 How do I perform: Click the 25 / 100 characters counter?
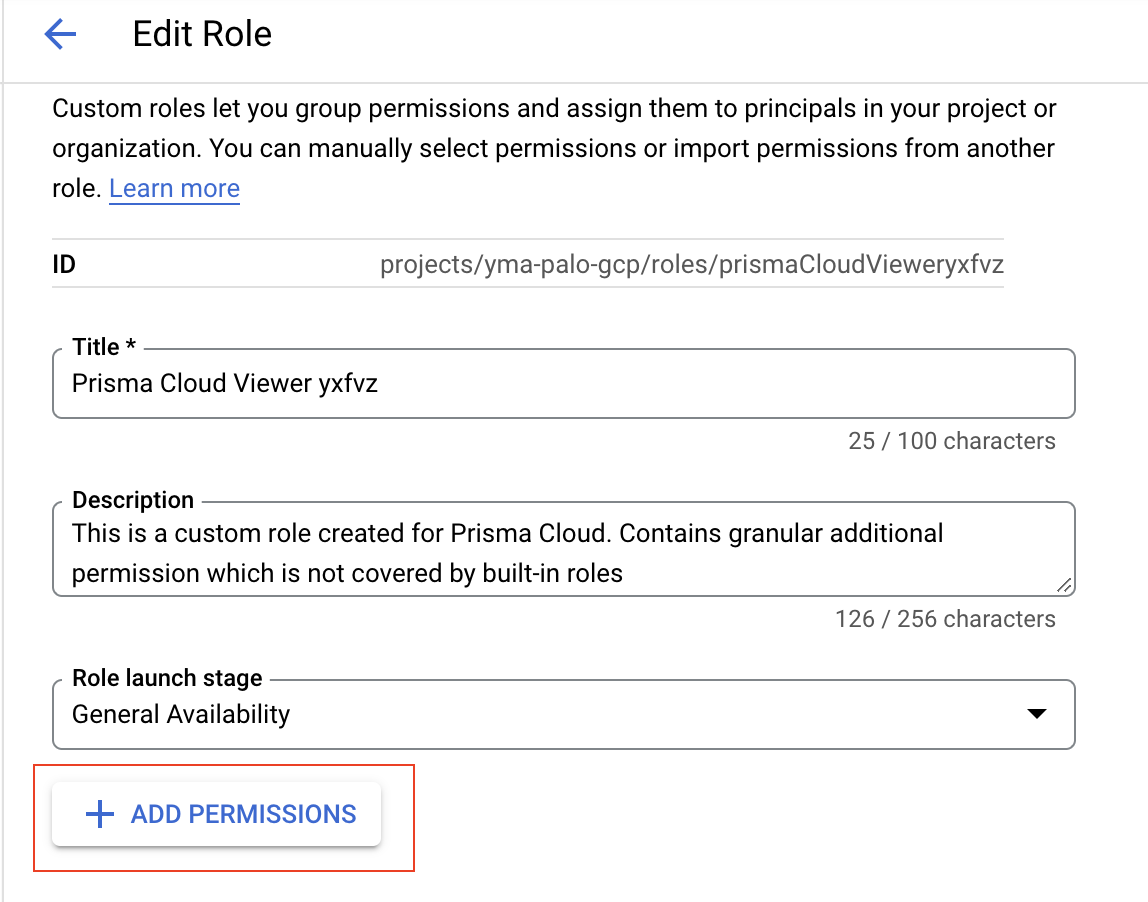(951, 441)
